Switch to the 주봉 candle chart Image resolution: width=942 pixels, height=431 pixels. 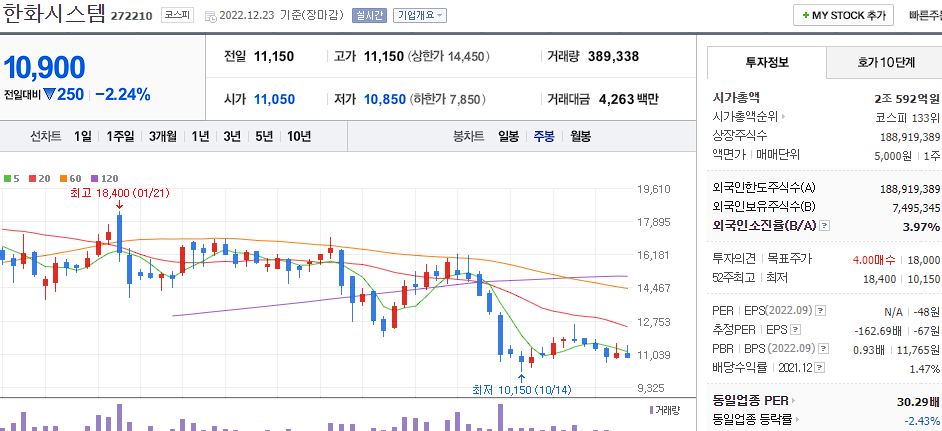pyautogui.click(x=544, y=136)
